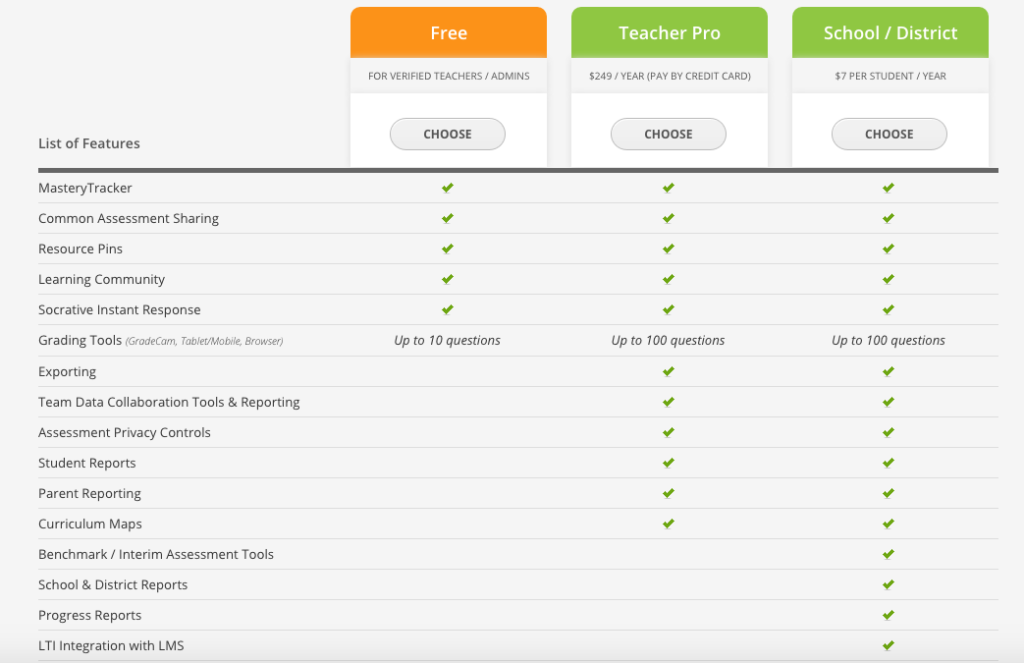
Task: Choose the Teacher Pro plan
Action: [x=668, y=133]
